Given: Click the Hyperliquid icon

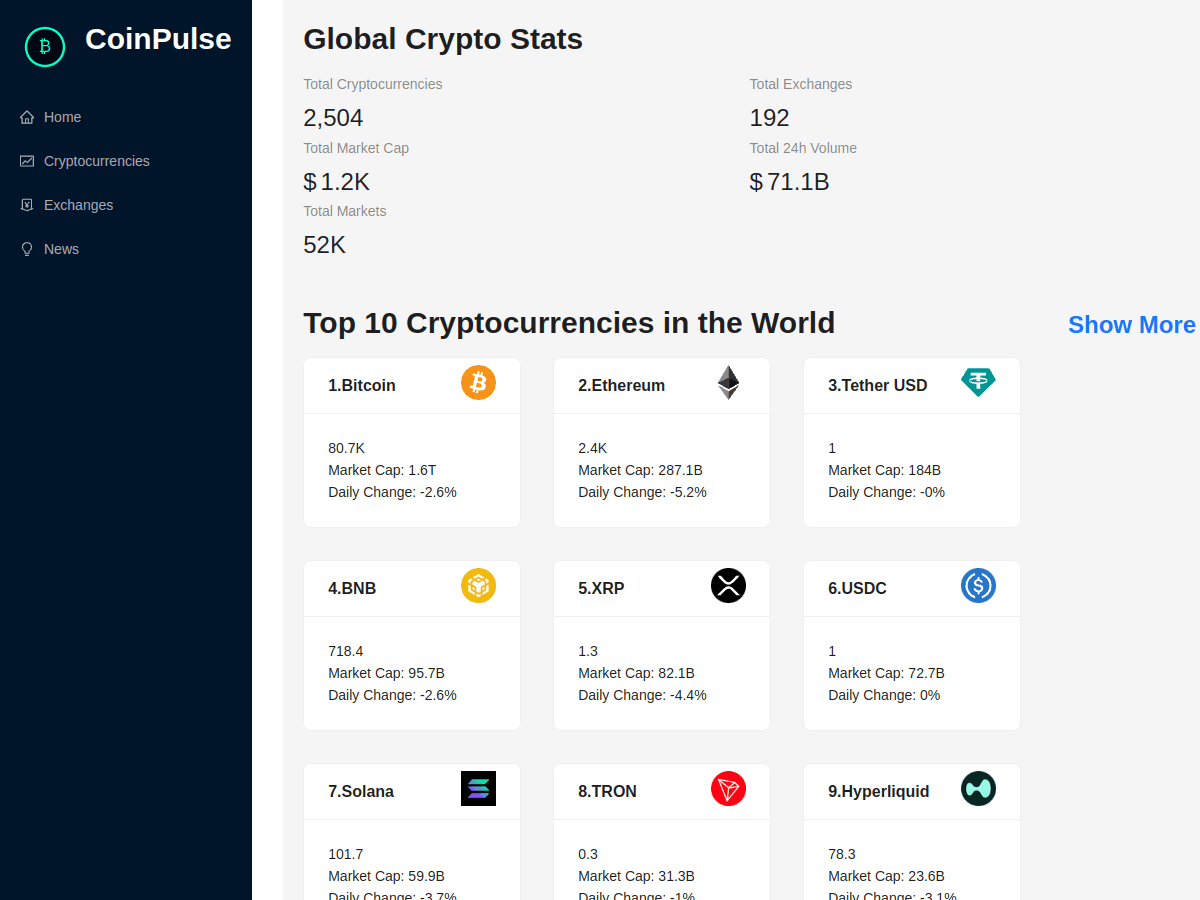Looking at the screenshot, I should point(978,788).
